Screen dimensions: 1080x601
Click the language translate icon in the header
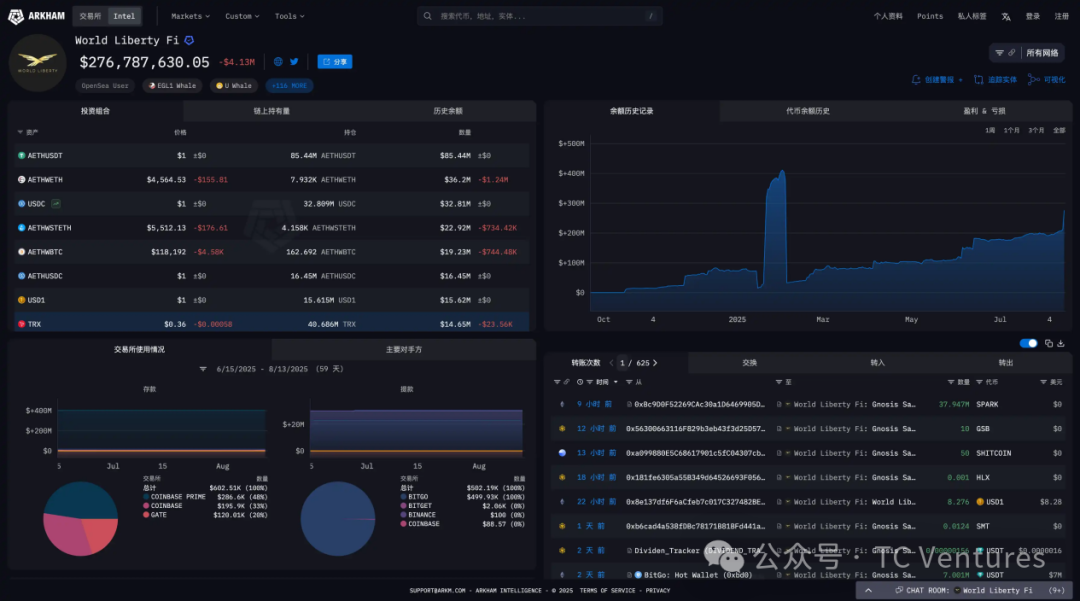point(1006,17)
